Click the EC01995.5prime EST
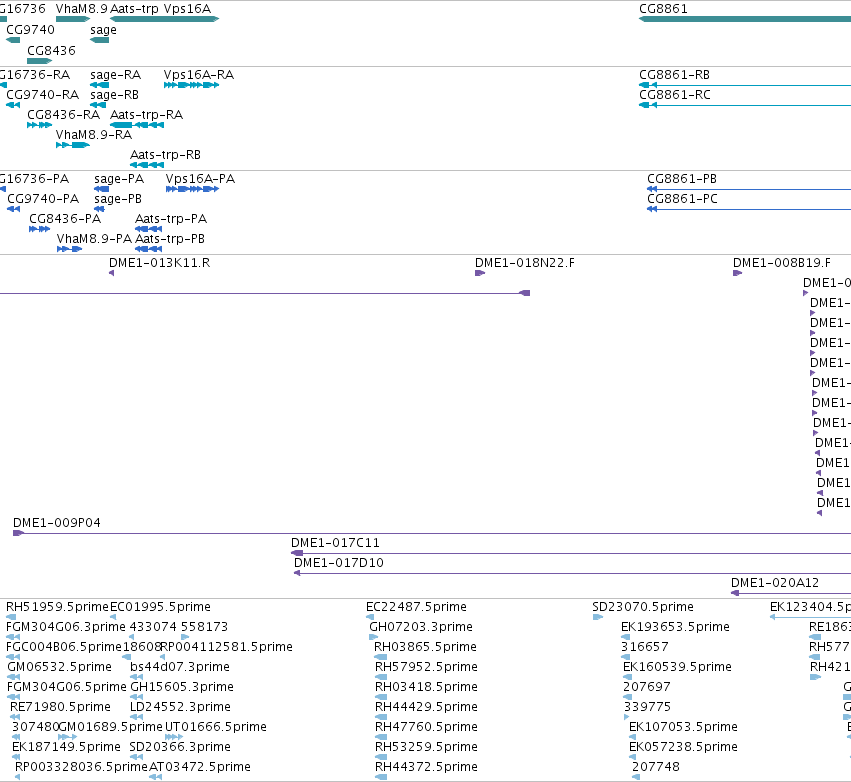Viewport: 851px width, 782px height. tap(113, 618)
